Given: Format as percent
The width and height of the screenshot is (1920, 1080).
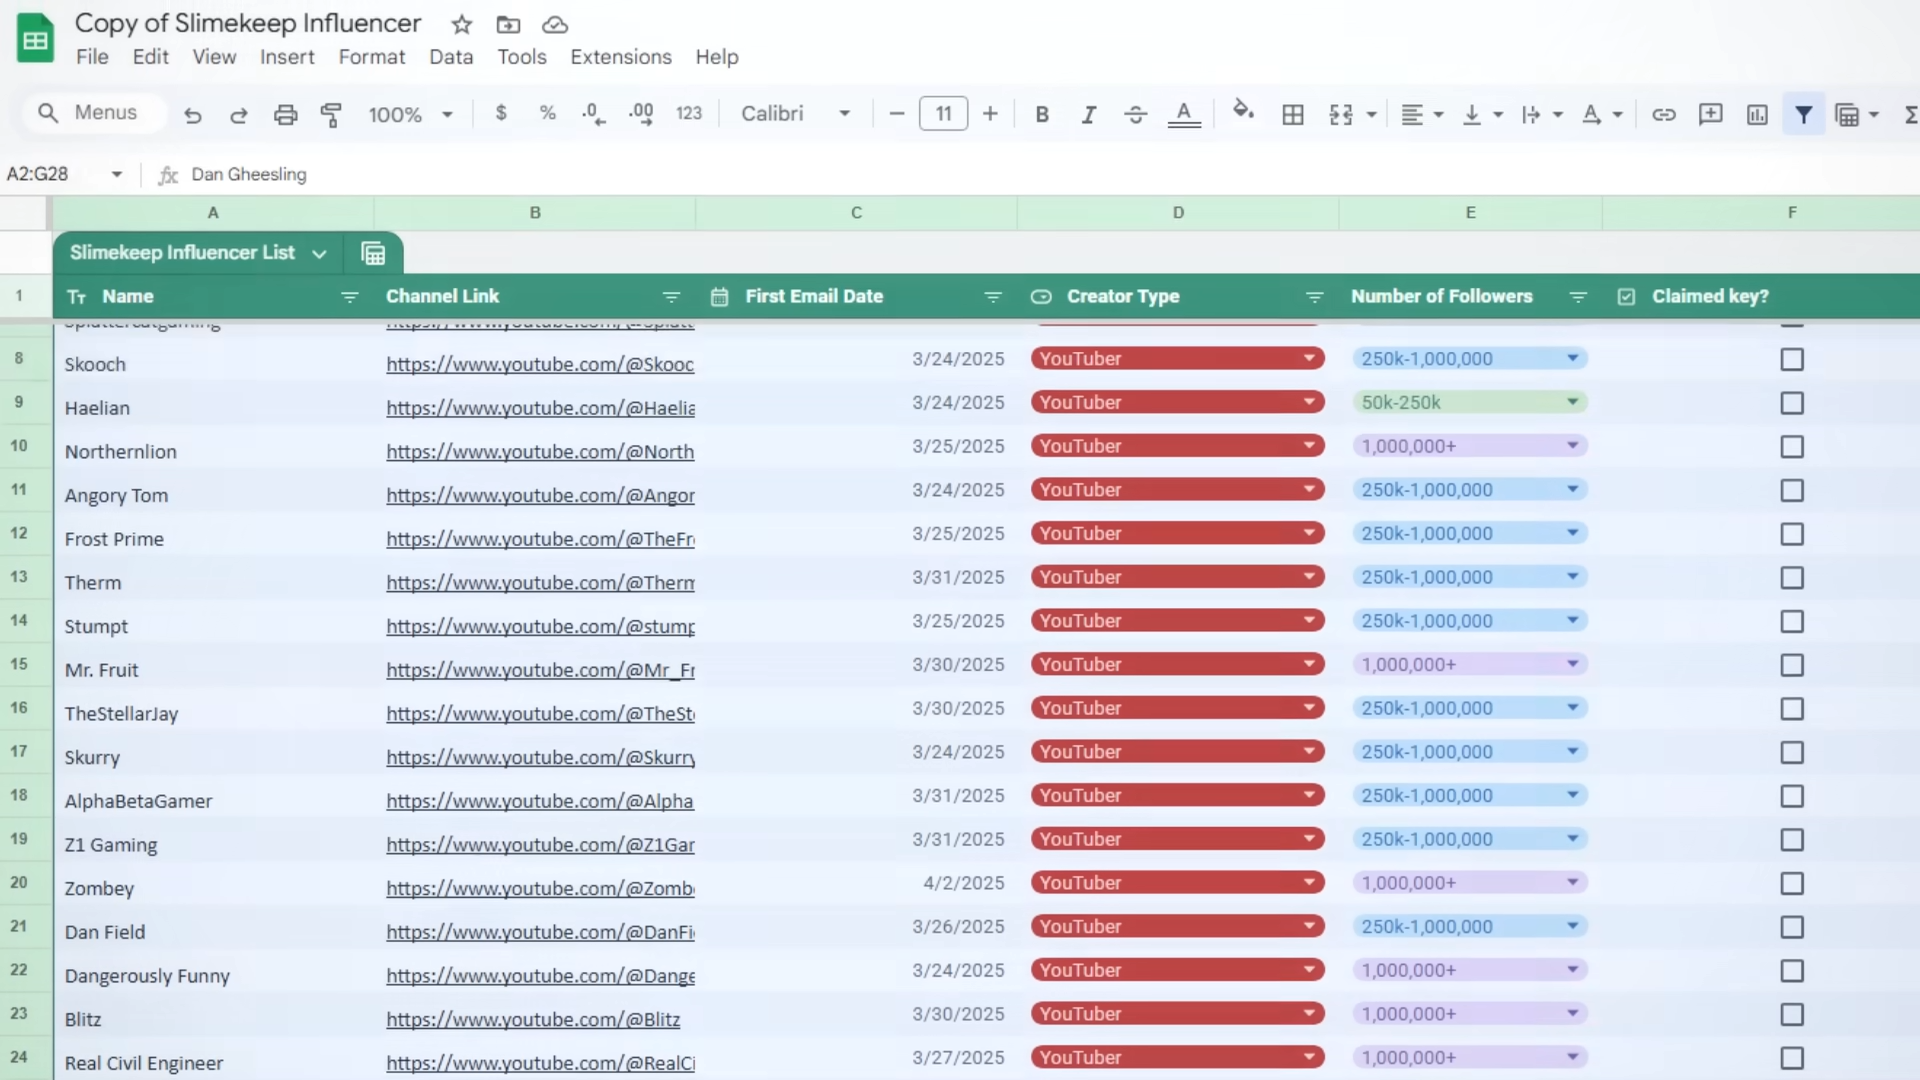Looking at the screenshot, I should point(547,113).
